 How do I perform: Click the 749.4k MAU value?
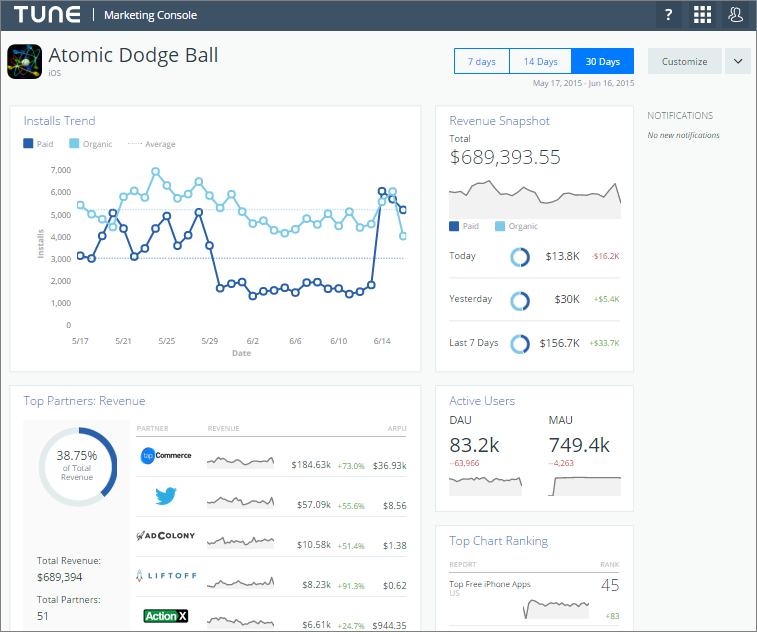[x=579, y=445]
